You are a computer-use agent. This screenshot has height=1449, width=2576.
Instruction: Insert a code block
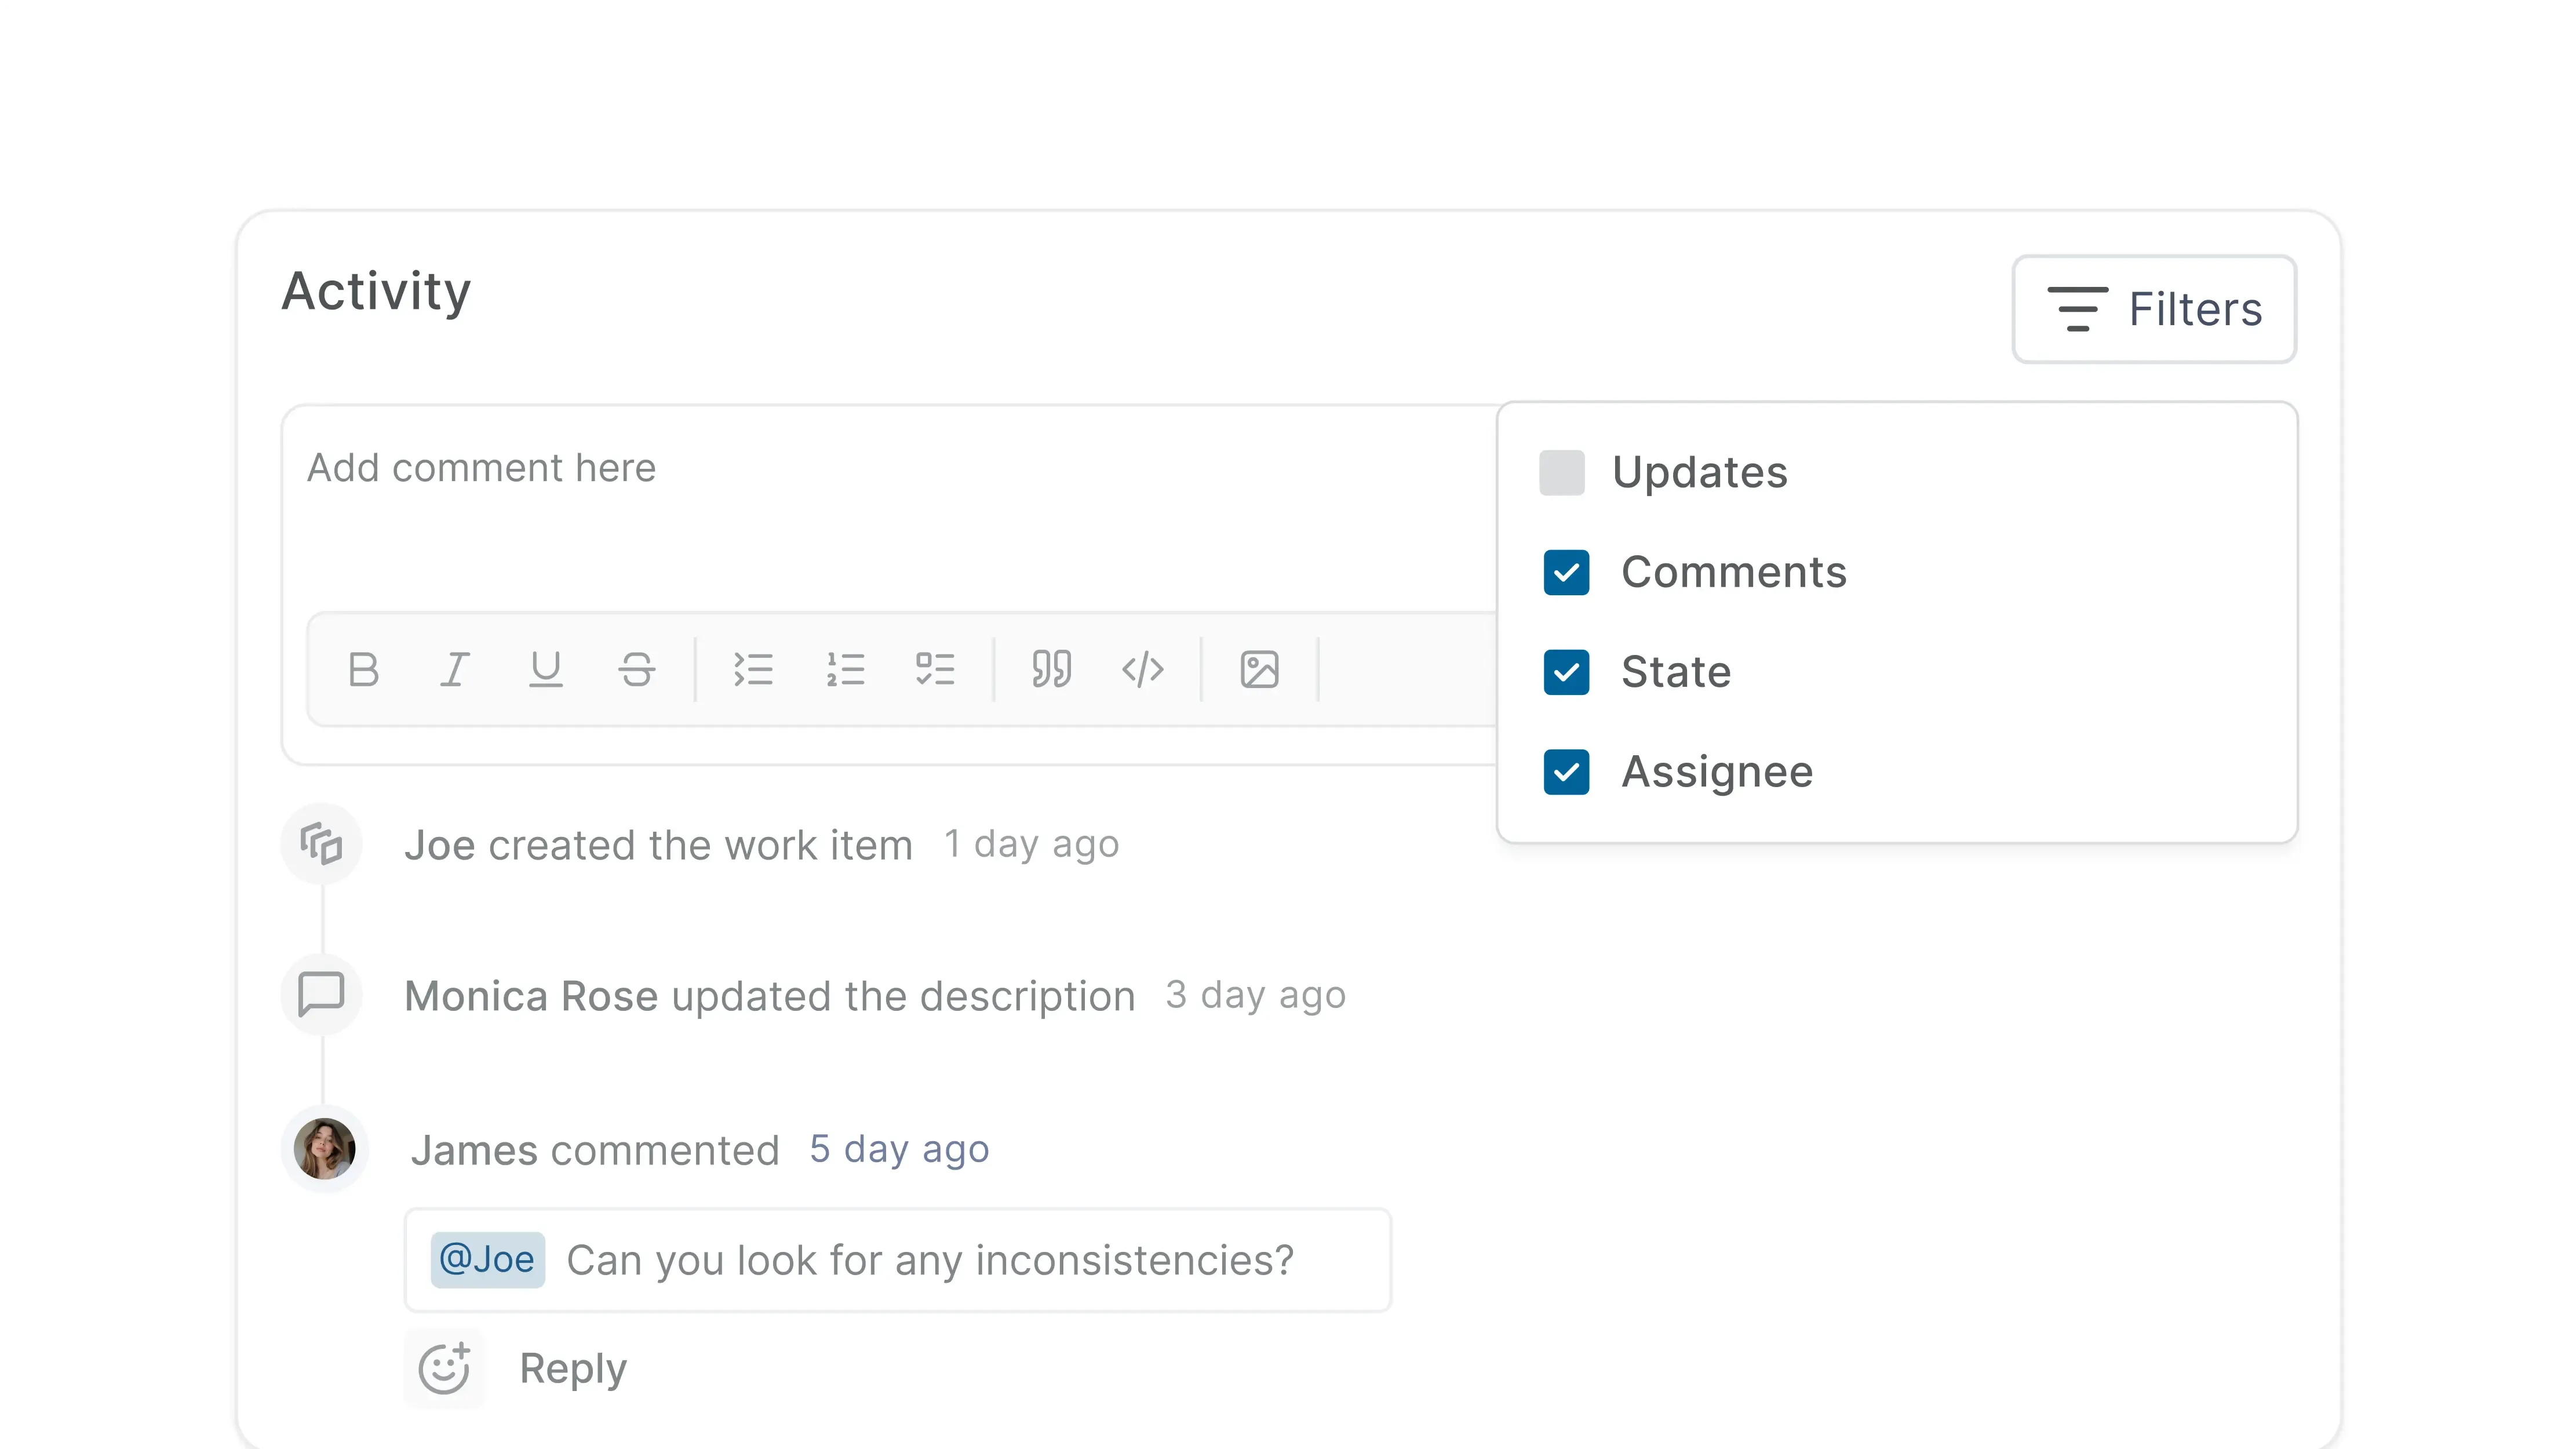1143,669
